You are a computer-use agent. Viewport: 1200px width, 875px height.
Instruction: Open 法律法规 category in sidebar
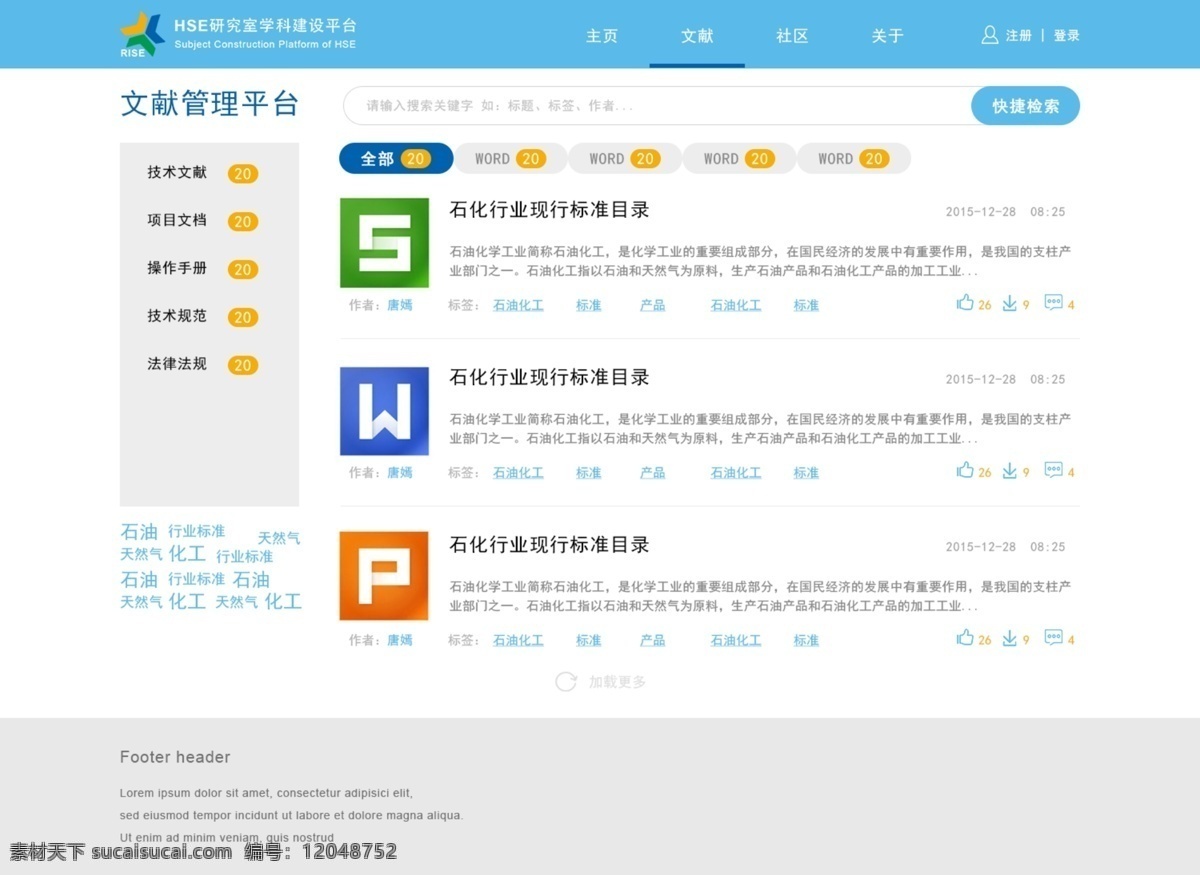coord(177,364)
